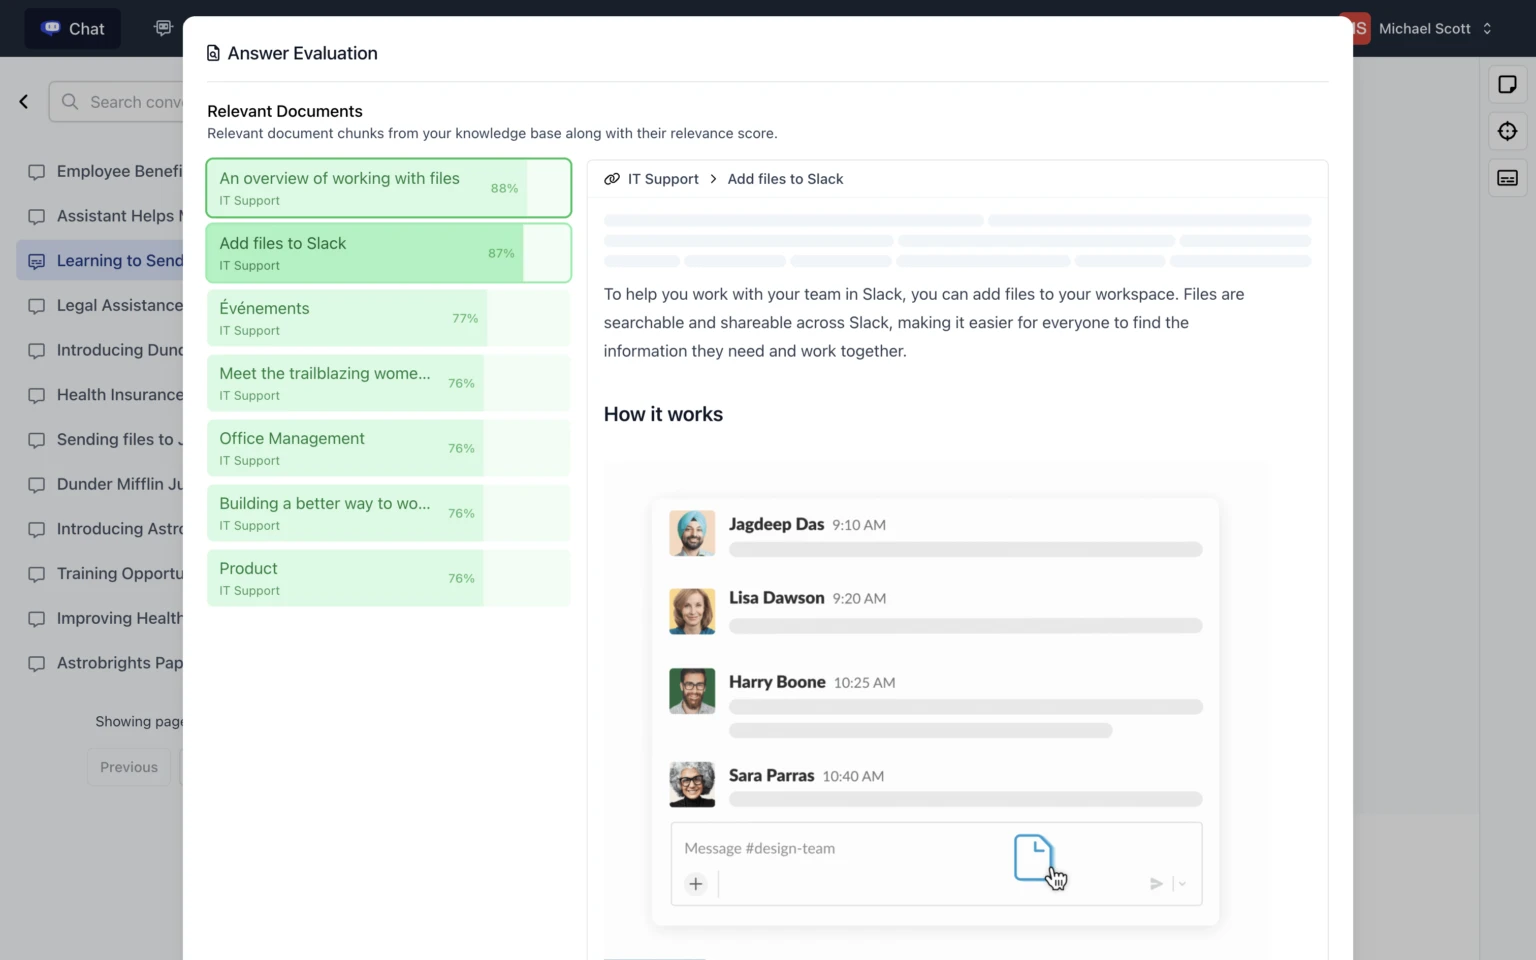The height and width of the screenshot is (960, 1536).
Task: Click the link icon beside IT Support breadcrumb
Action: 611,178
